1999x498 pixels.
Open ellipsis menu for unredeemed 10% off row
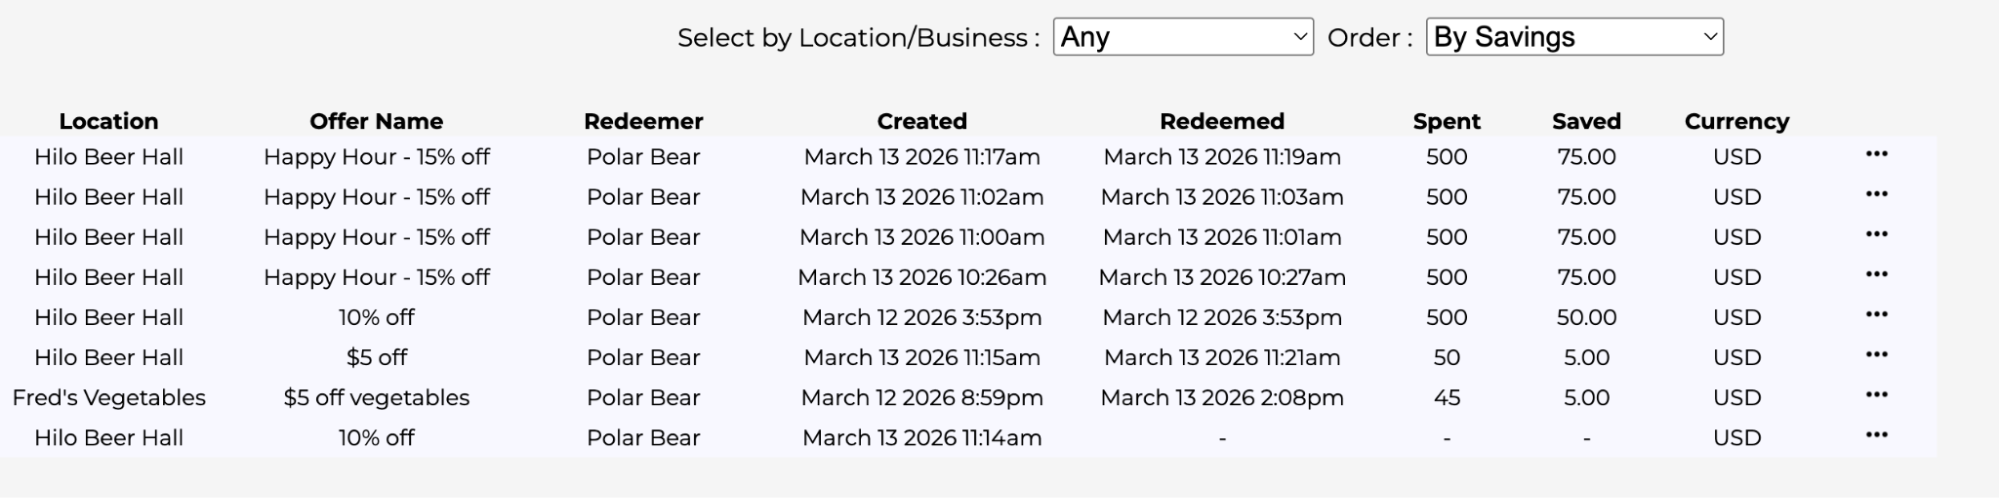tap(1876, 435)
